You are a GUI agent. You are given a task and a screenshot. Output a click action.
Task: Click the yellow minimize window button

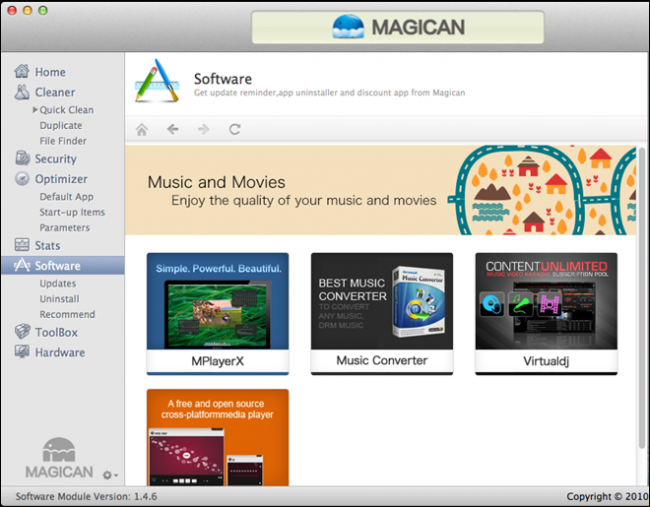pyautogui.click(x=27, y=10)
